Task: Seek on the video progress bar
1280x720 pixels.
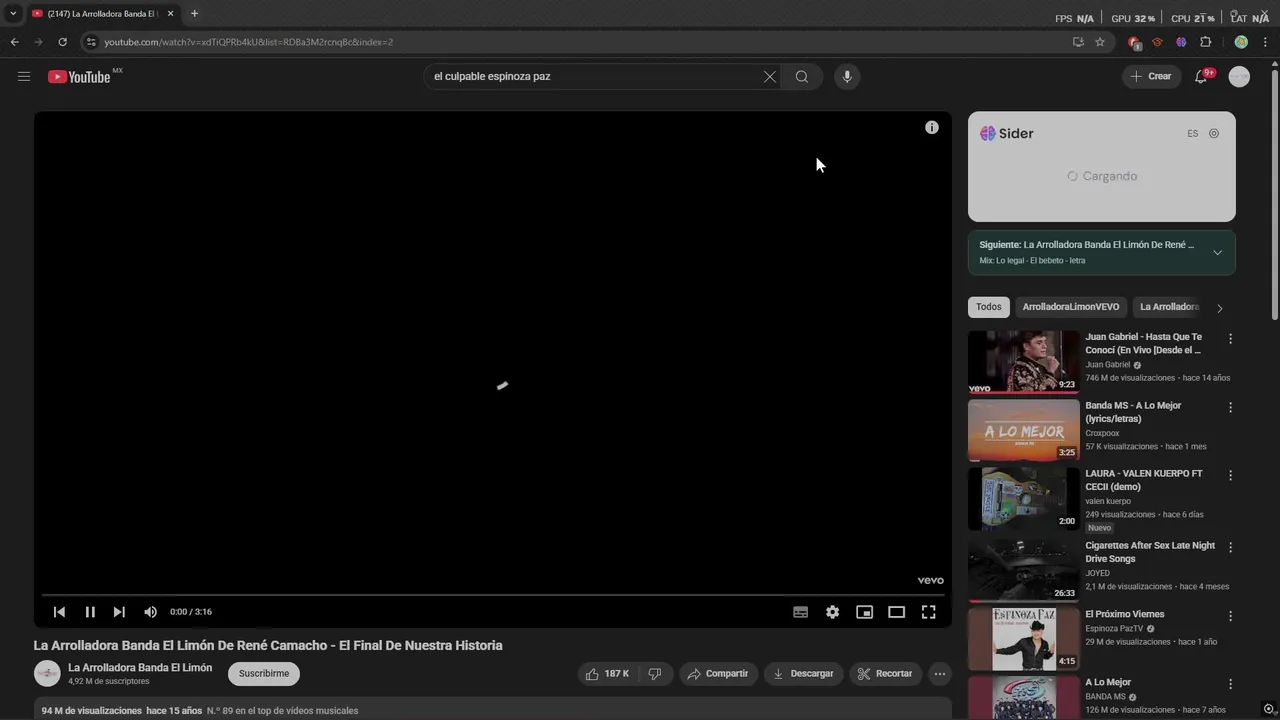Action: (493, 594)
